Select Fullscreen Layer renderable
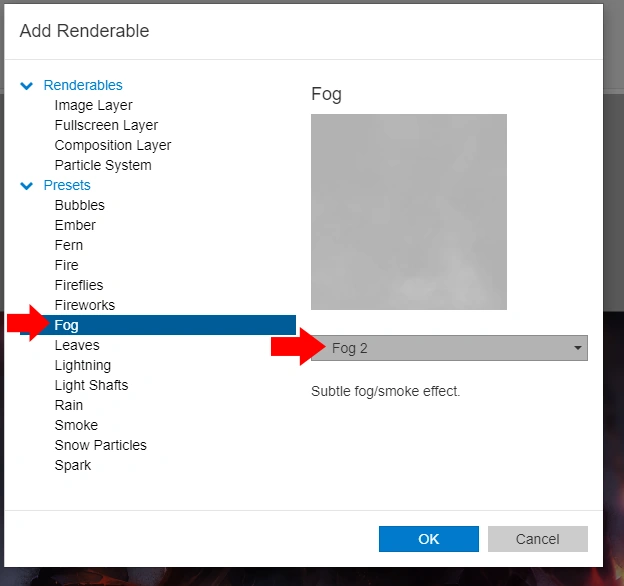624x586 pixels. pyautogui.click(x=106, y=125)
